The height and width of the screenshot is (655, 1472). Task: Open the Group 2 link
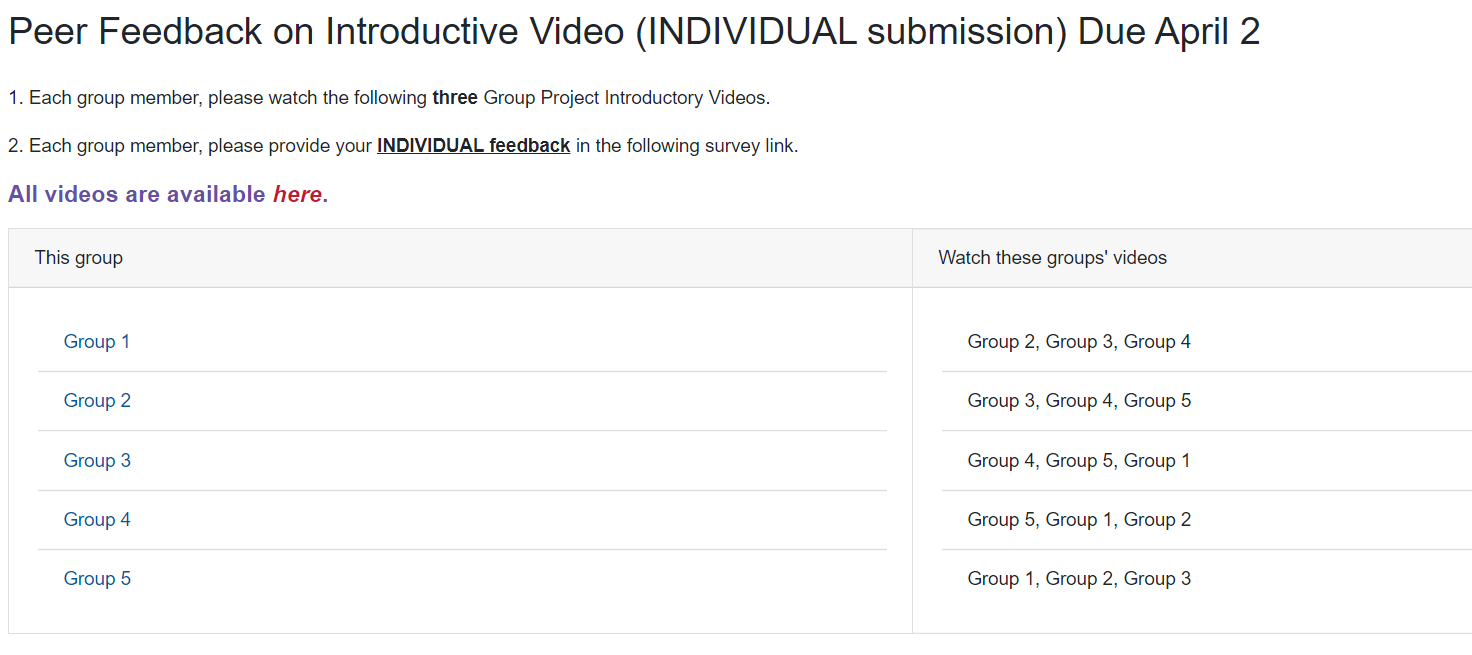pos(97,401)
